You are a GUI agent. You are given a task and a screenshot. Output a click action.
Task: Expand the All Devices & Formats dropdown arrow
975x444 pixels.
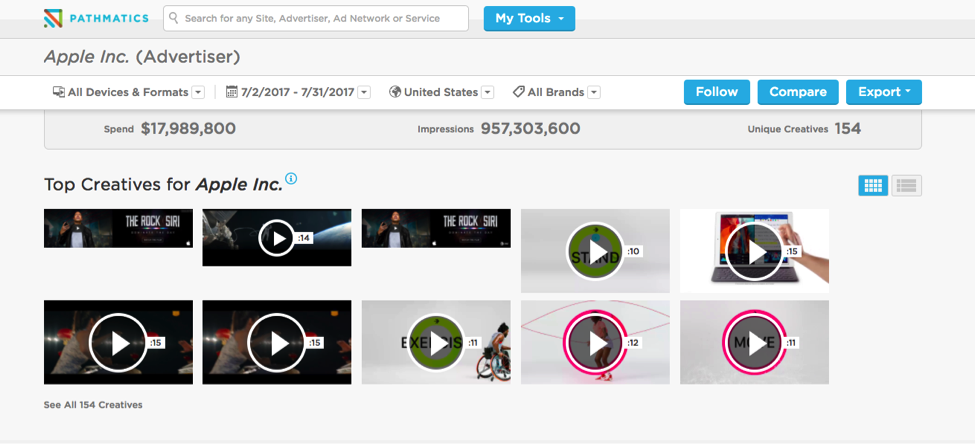click(198, 93)
